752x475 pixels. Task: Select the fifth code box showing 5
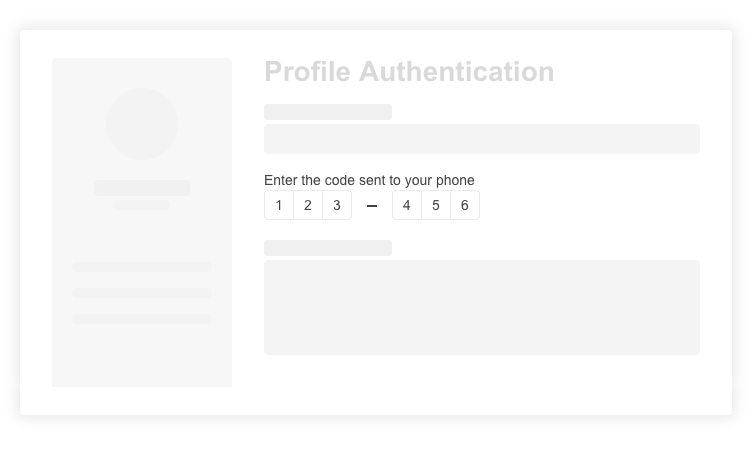tap(436, 205)
